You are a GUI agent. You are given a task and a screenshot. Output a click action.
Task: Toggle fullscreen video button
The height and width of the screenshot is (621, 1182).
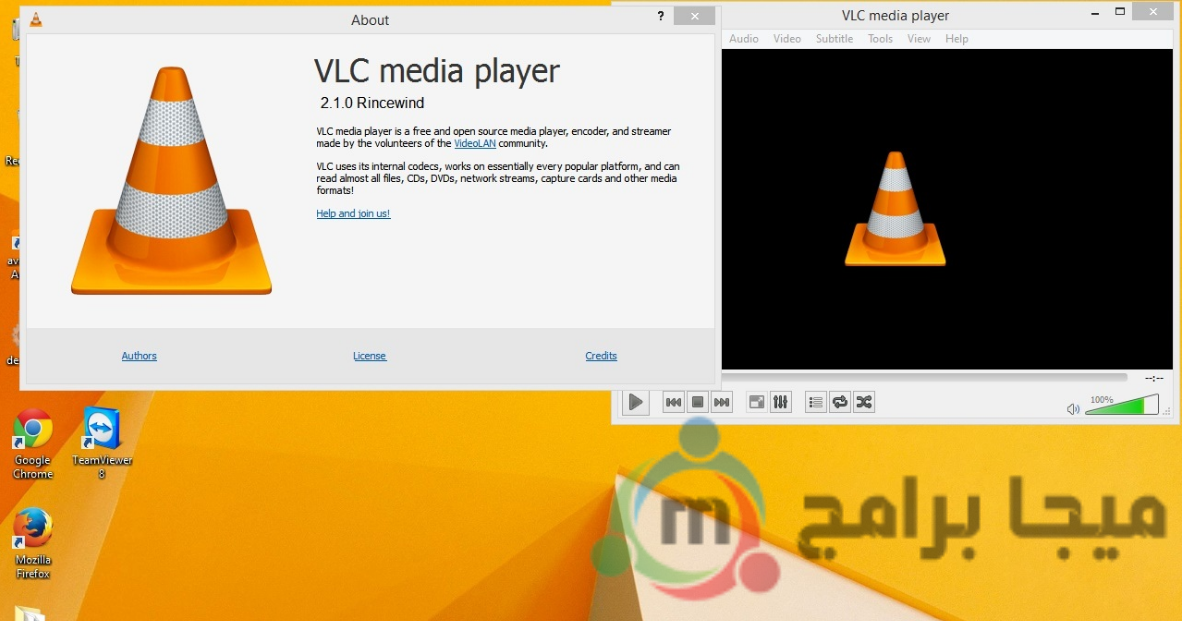click(x=756, y=402)
